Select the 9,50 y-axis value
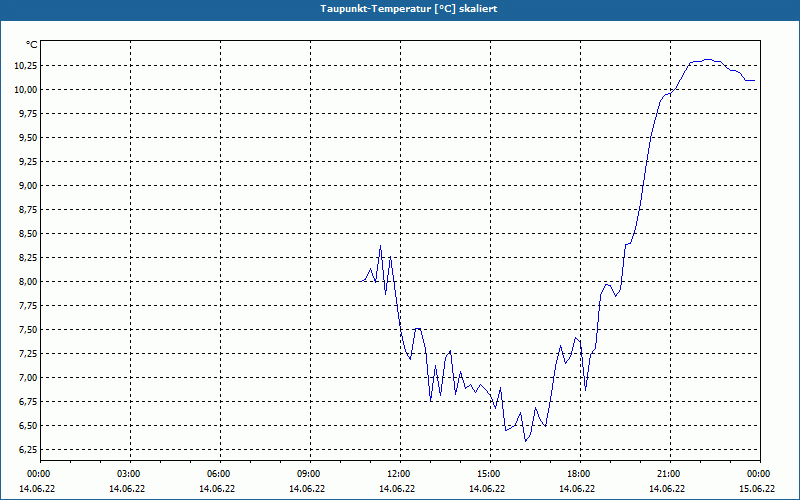Image resolution: width=800 pixels, height=500 pixels. click(28, 138)
